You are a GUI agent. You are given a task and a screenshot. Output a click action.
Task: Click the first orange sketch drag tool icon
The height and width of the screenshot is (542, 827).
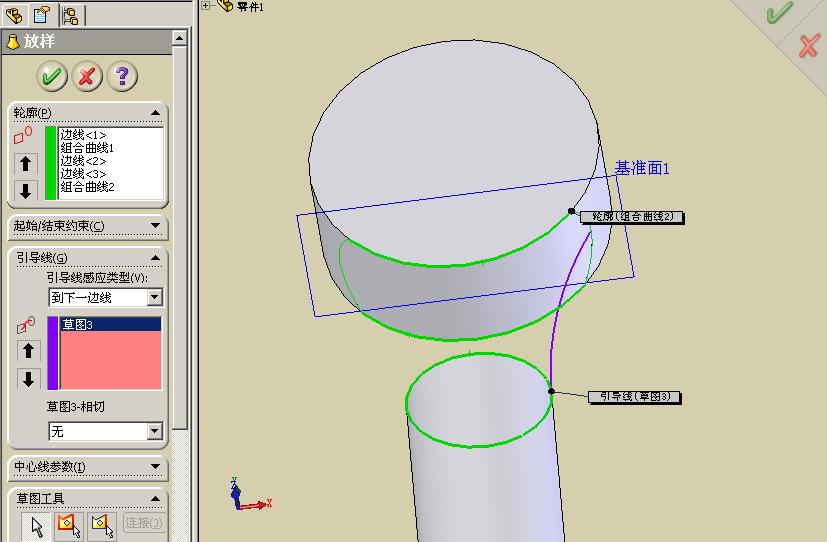(69, 526)
